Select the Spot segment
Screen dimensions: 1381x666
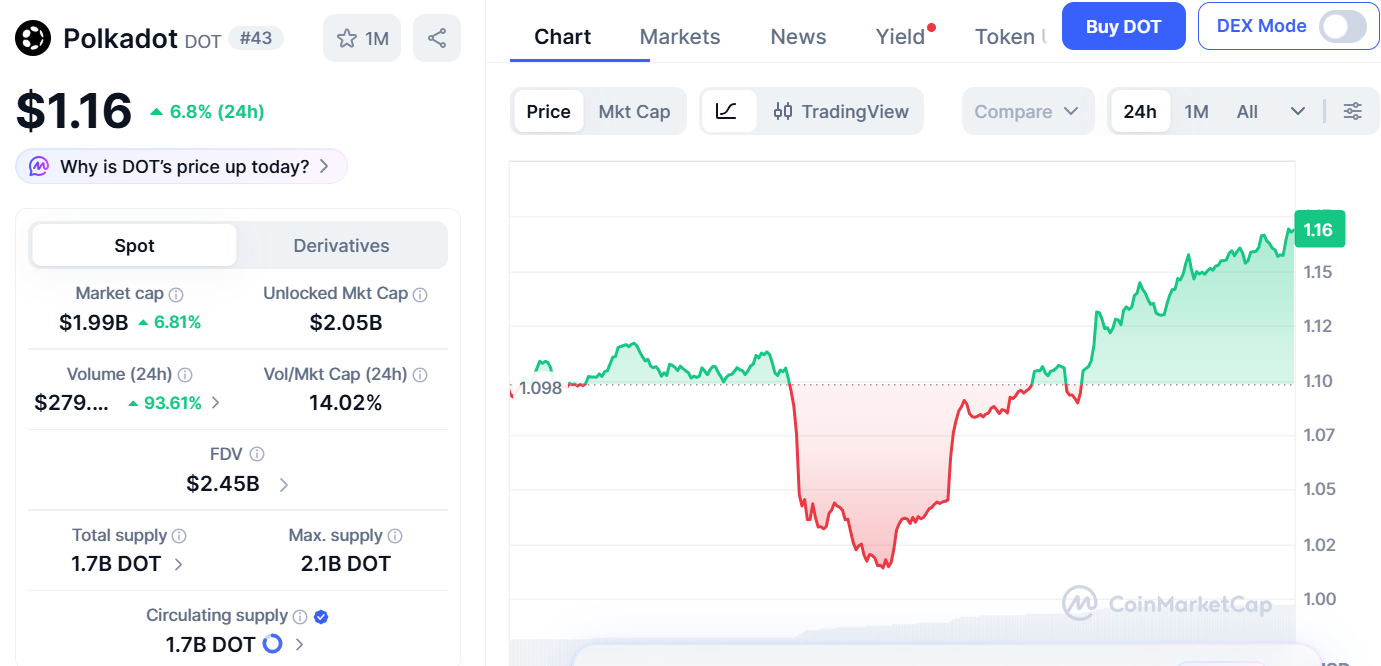click(134, 245)
